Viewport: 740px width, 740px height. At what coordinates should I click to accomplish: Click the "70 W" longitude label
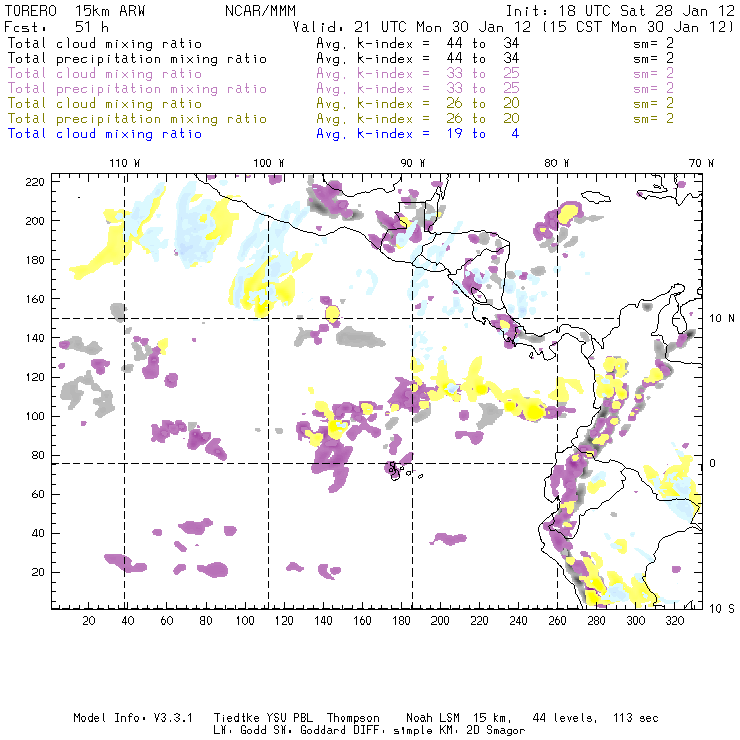pos(701,163)
